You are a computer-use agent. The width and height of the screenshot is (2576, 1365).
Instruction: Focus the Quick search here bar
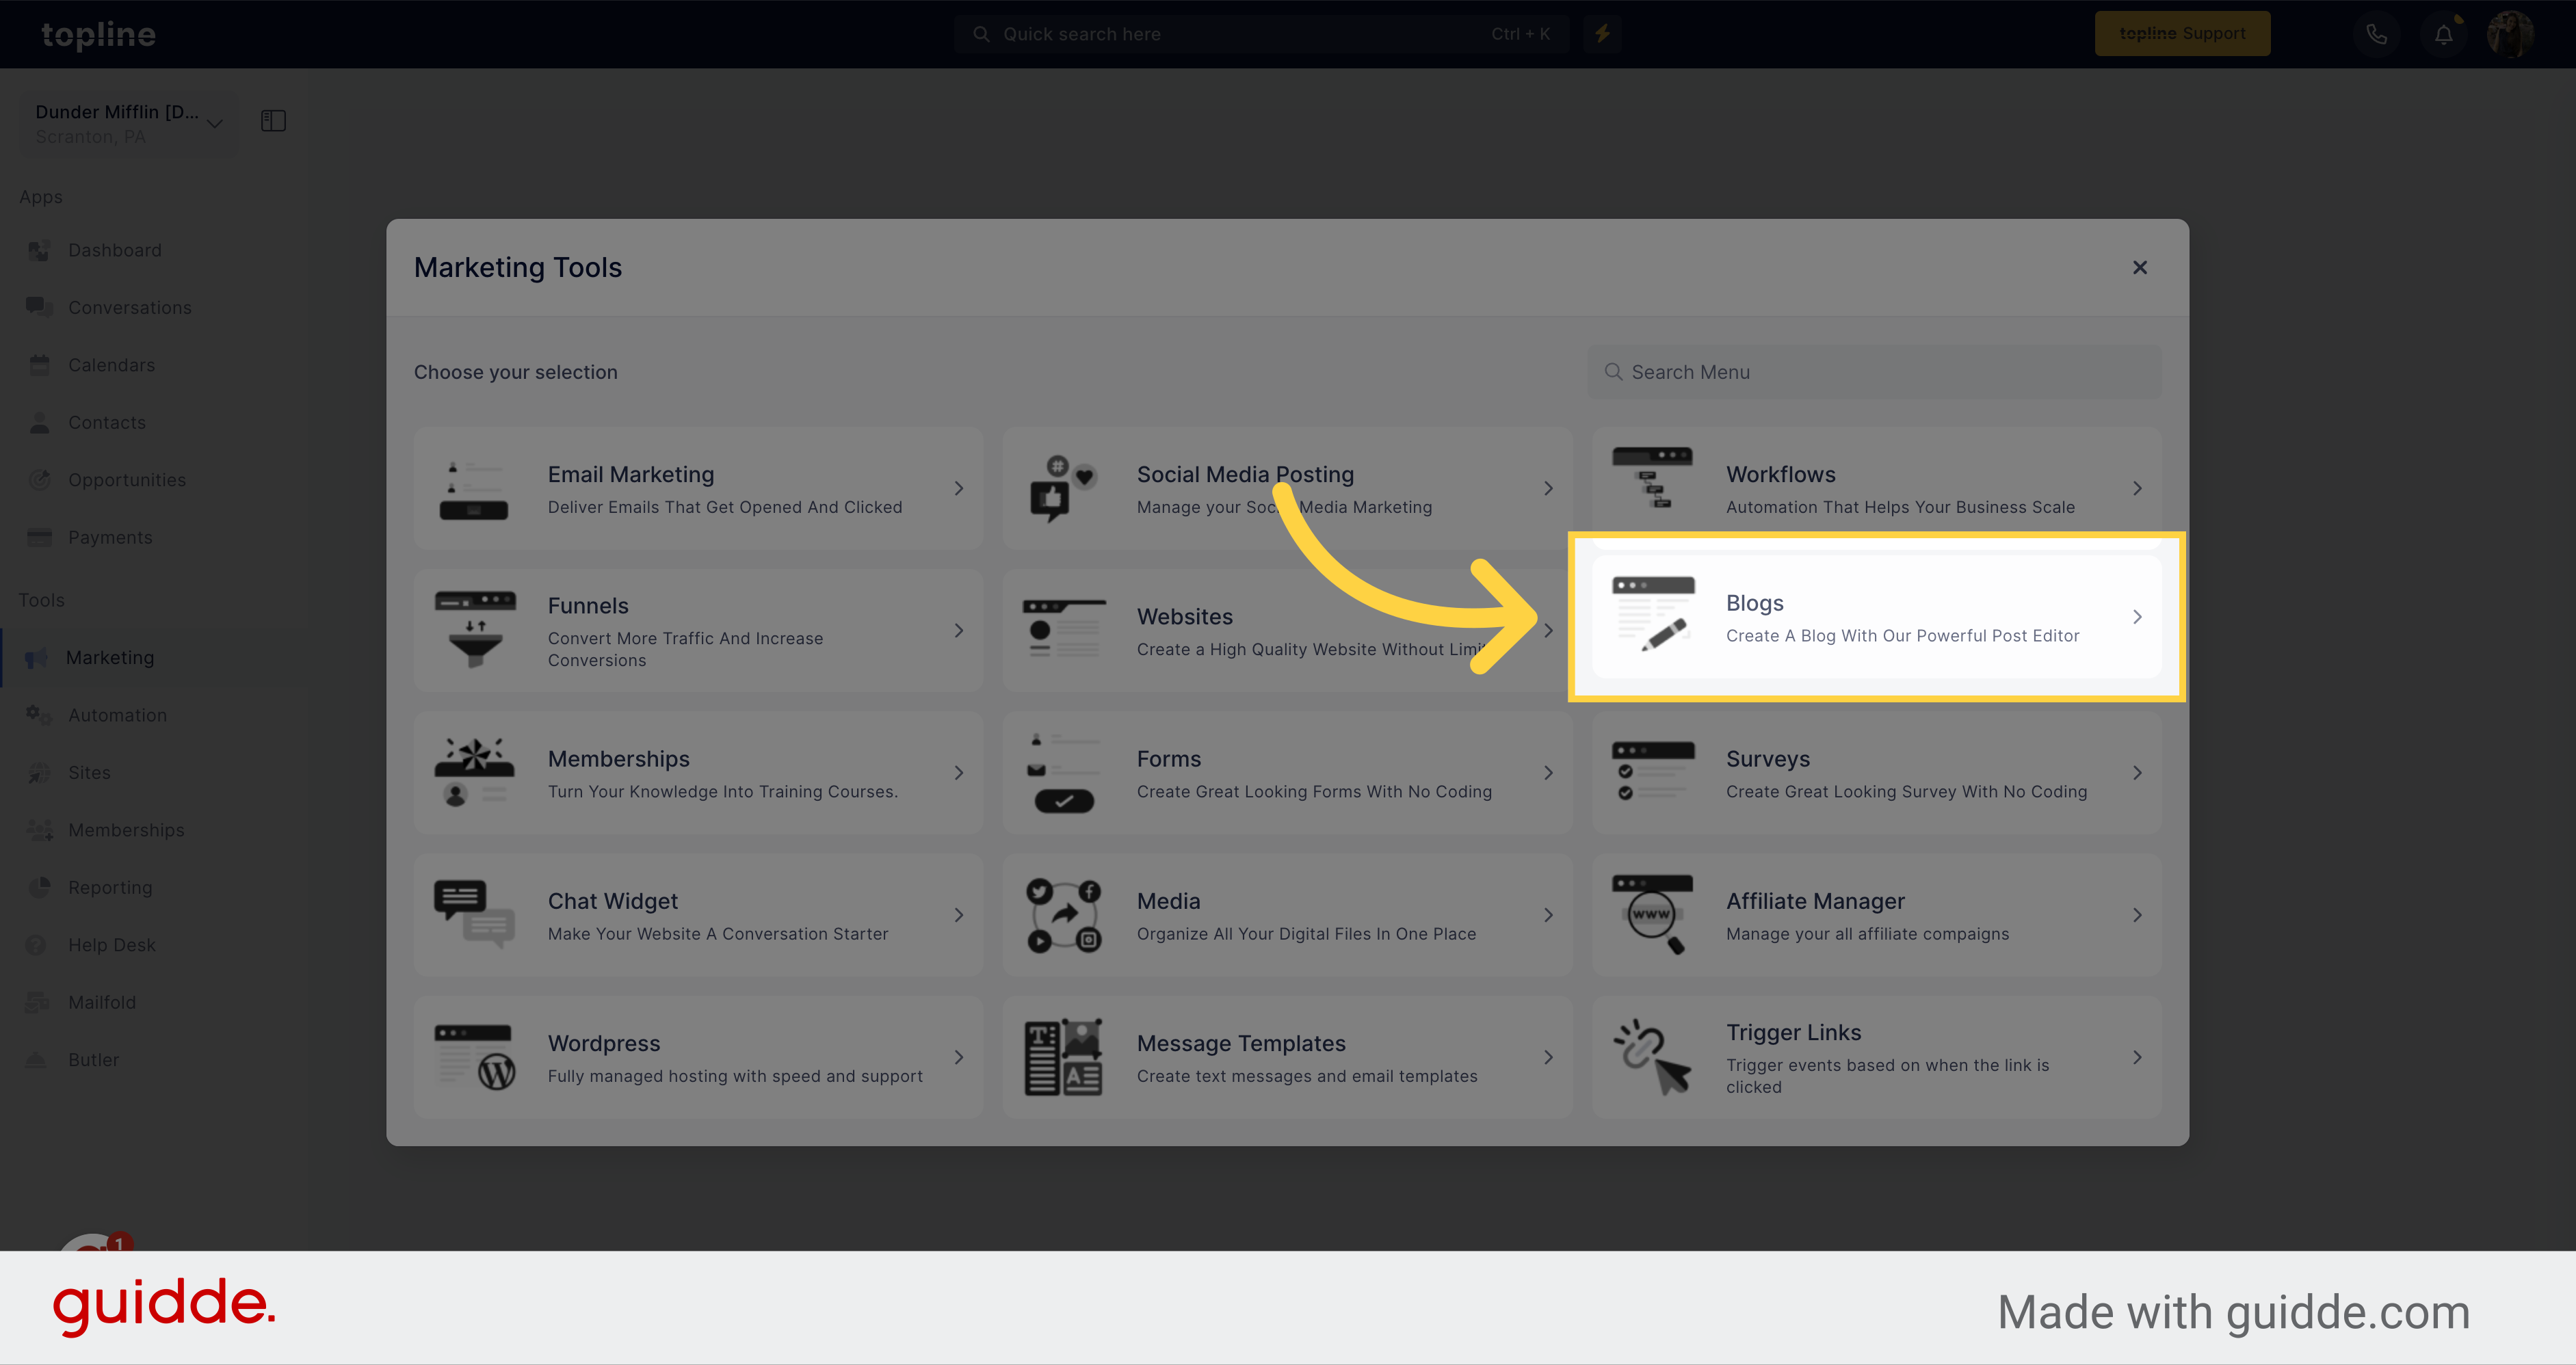[x=1261, y=34]
